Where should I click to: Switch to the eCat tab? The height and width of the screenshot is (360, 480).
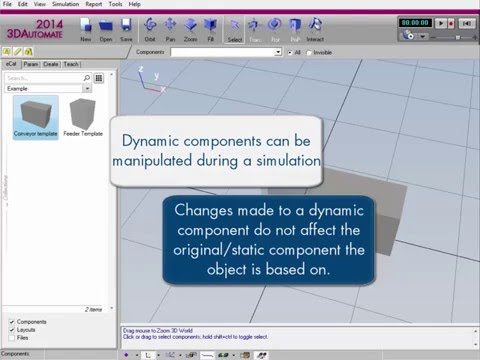click(11, 64)
